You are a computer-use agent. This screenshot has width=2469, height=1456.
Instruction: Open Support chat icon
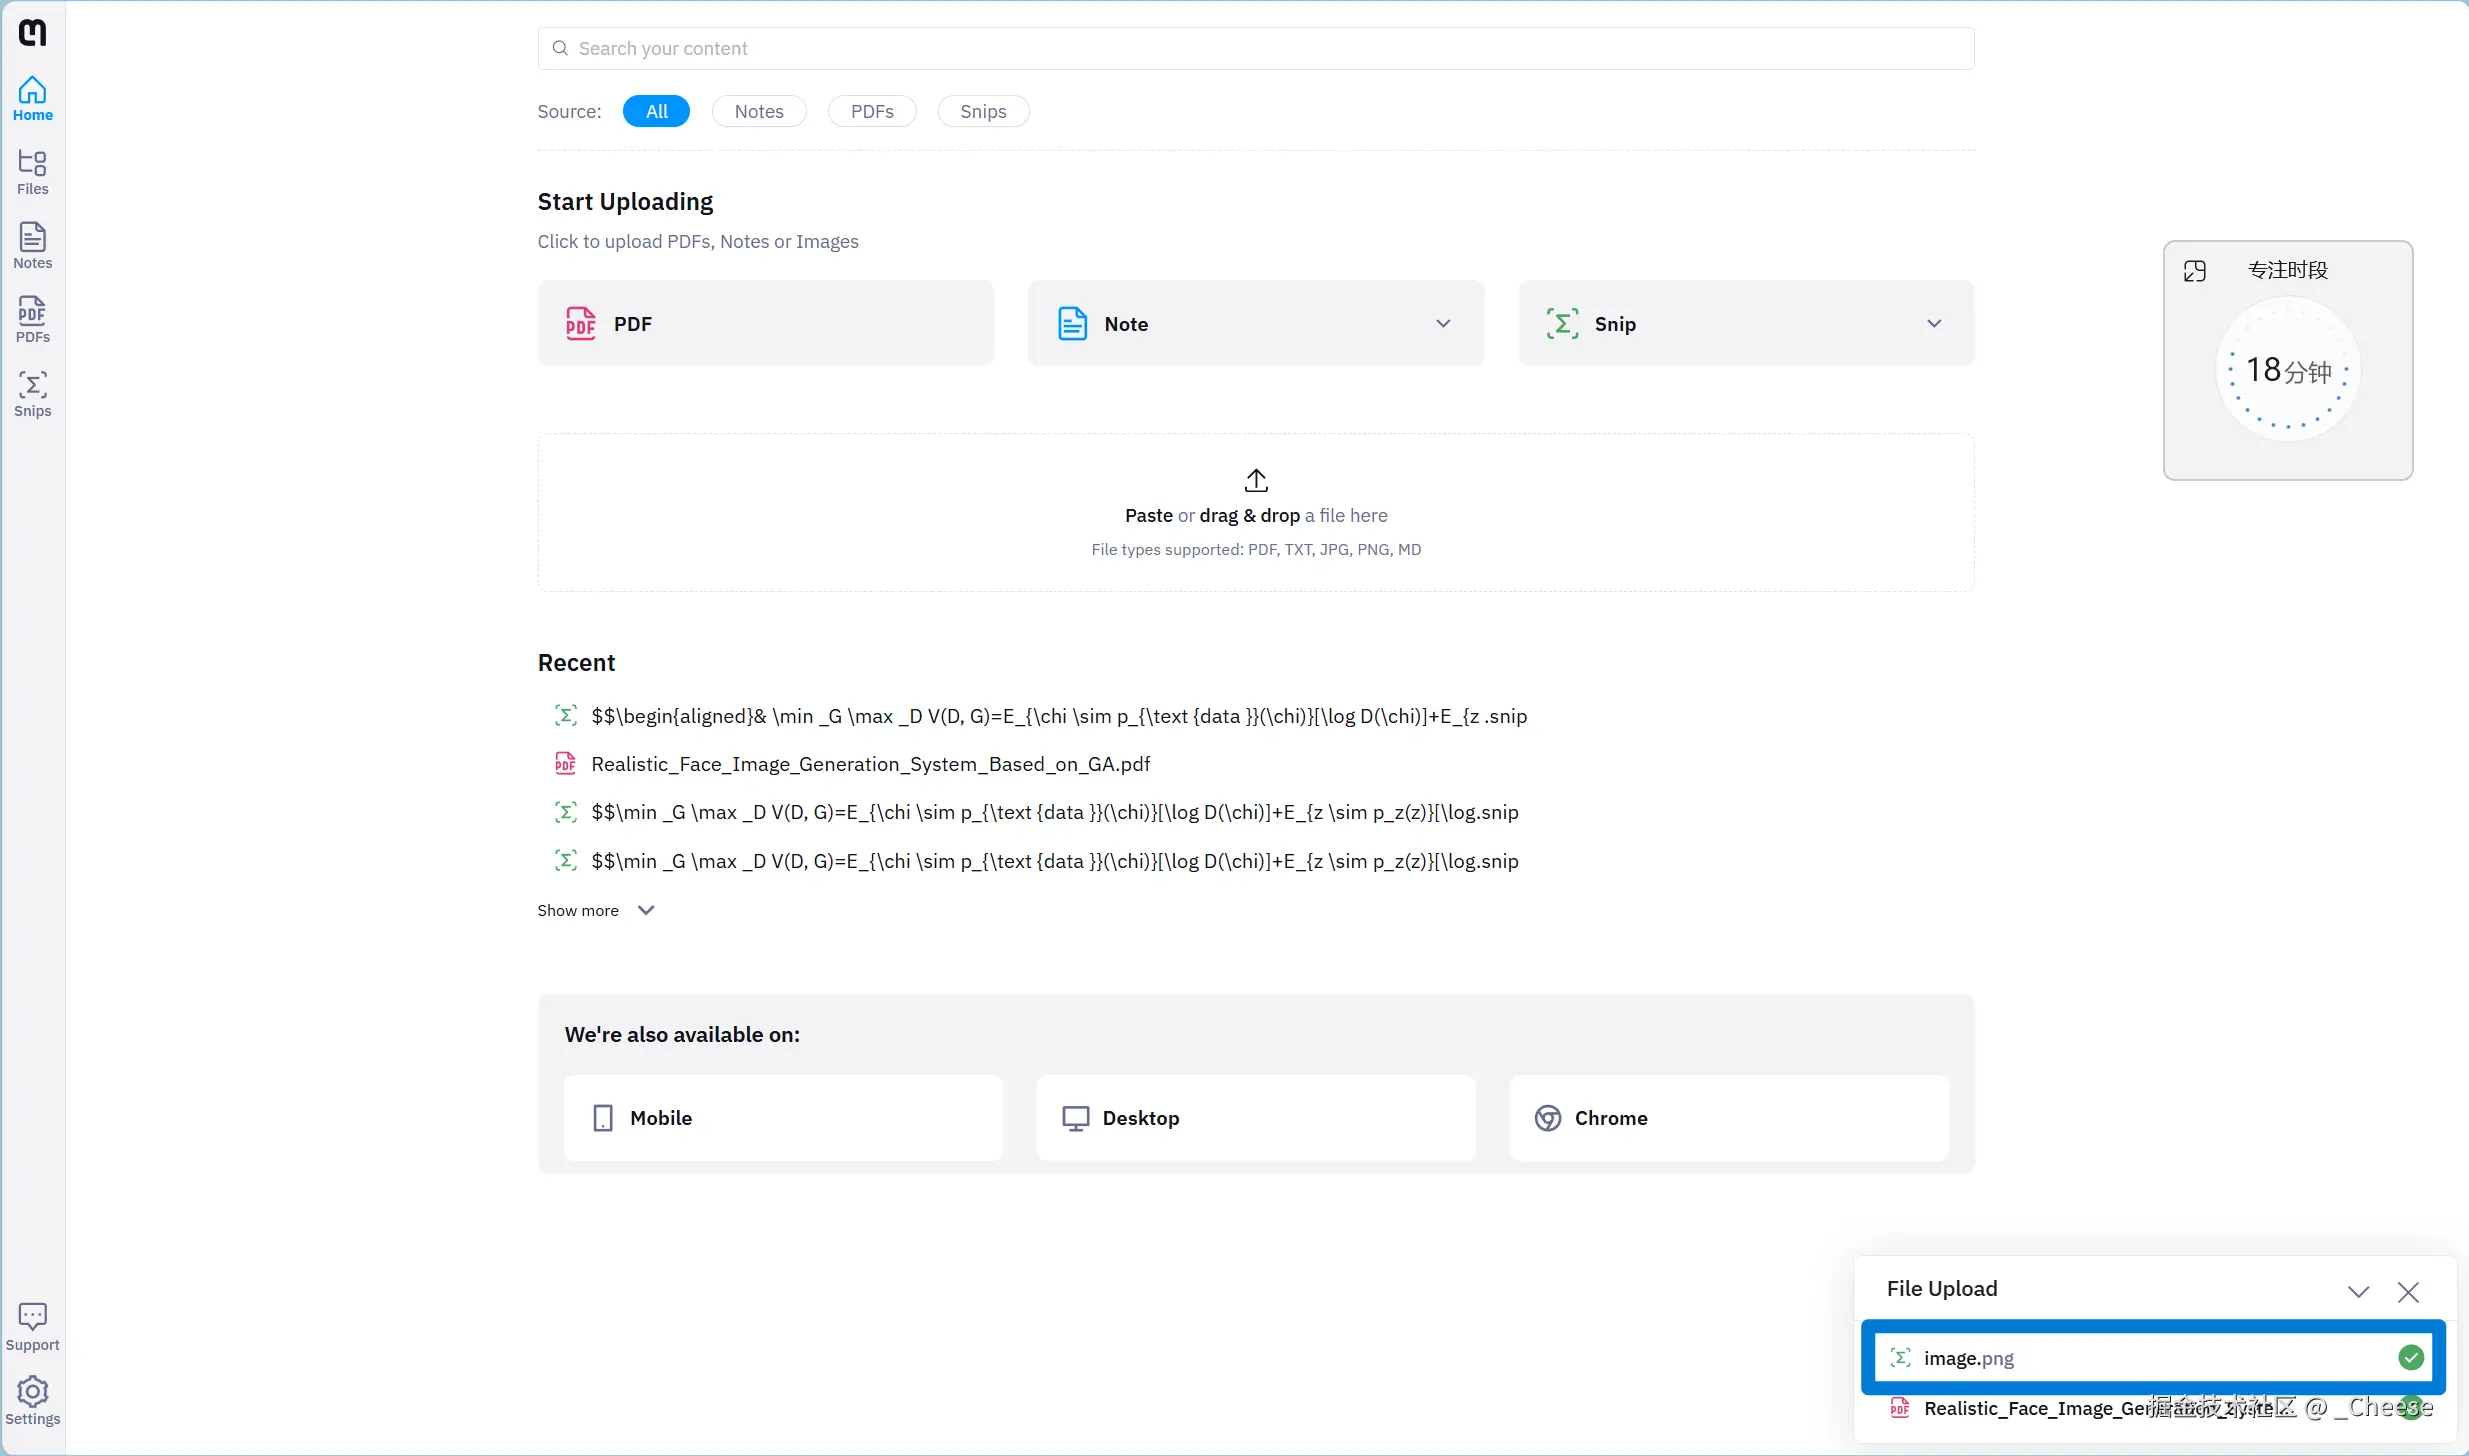coord(32,1326)
